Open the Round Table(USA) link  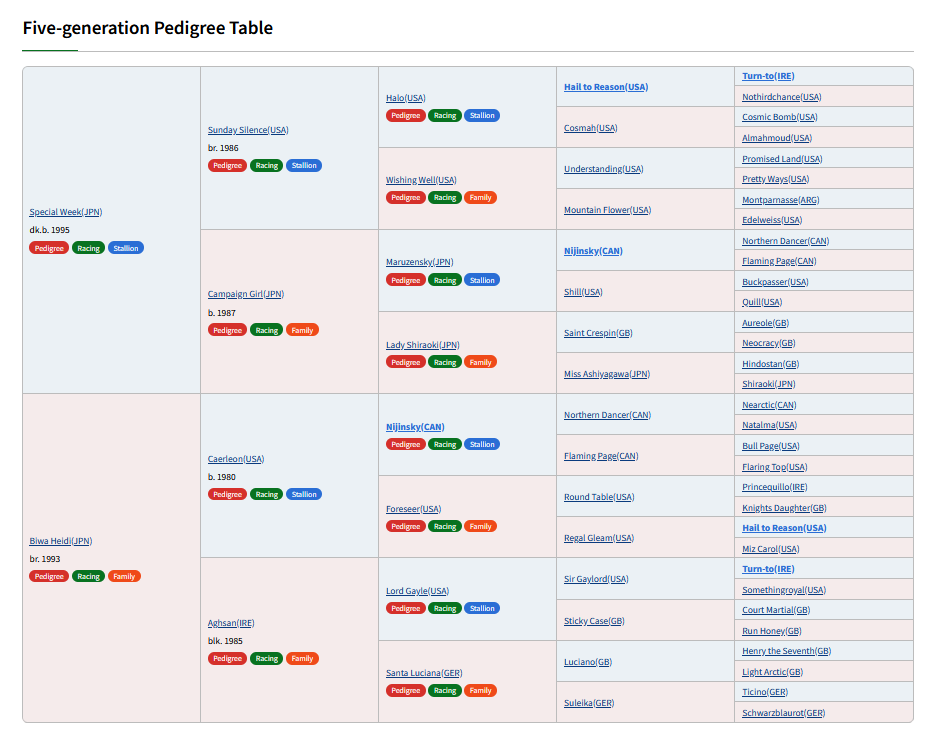click(x=599, y=497)
